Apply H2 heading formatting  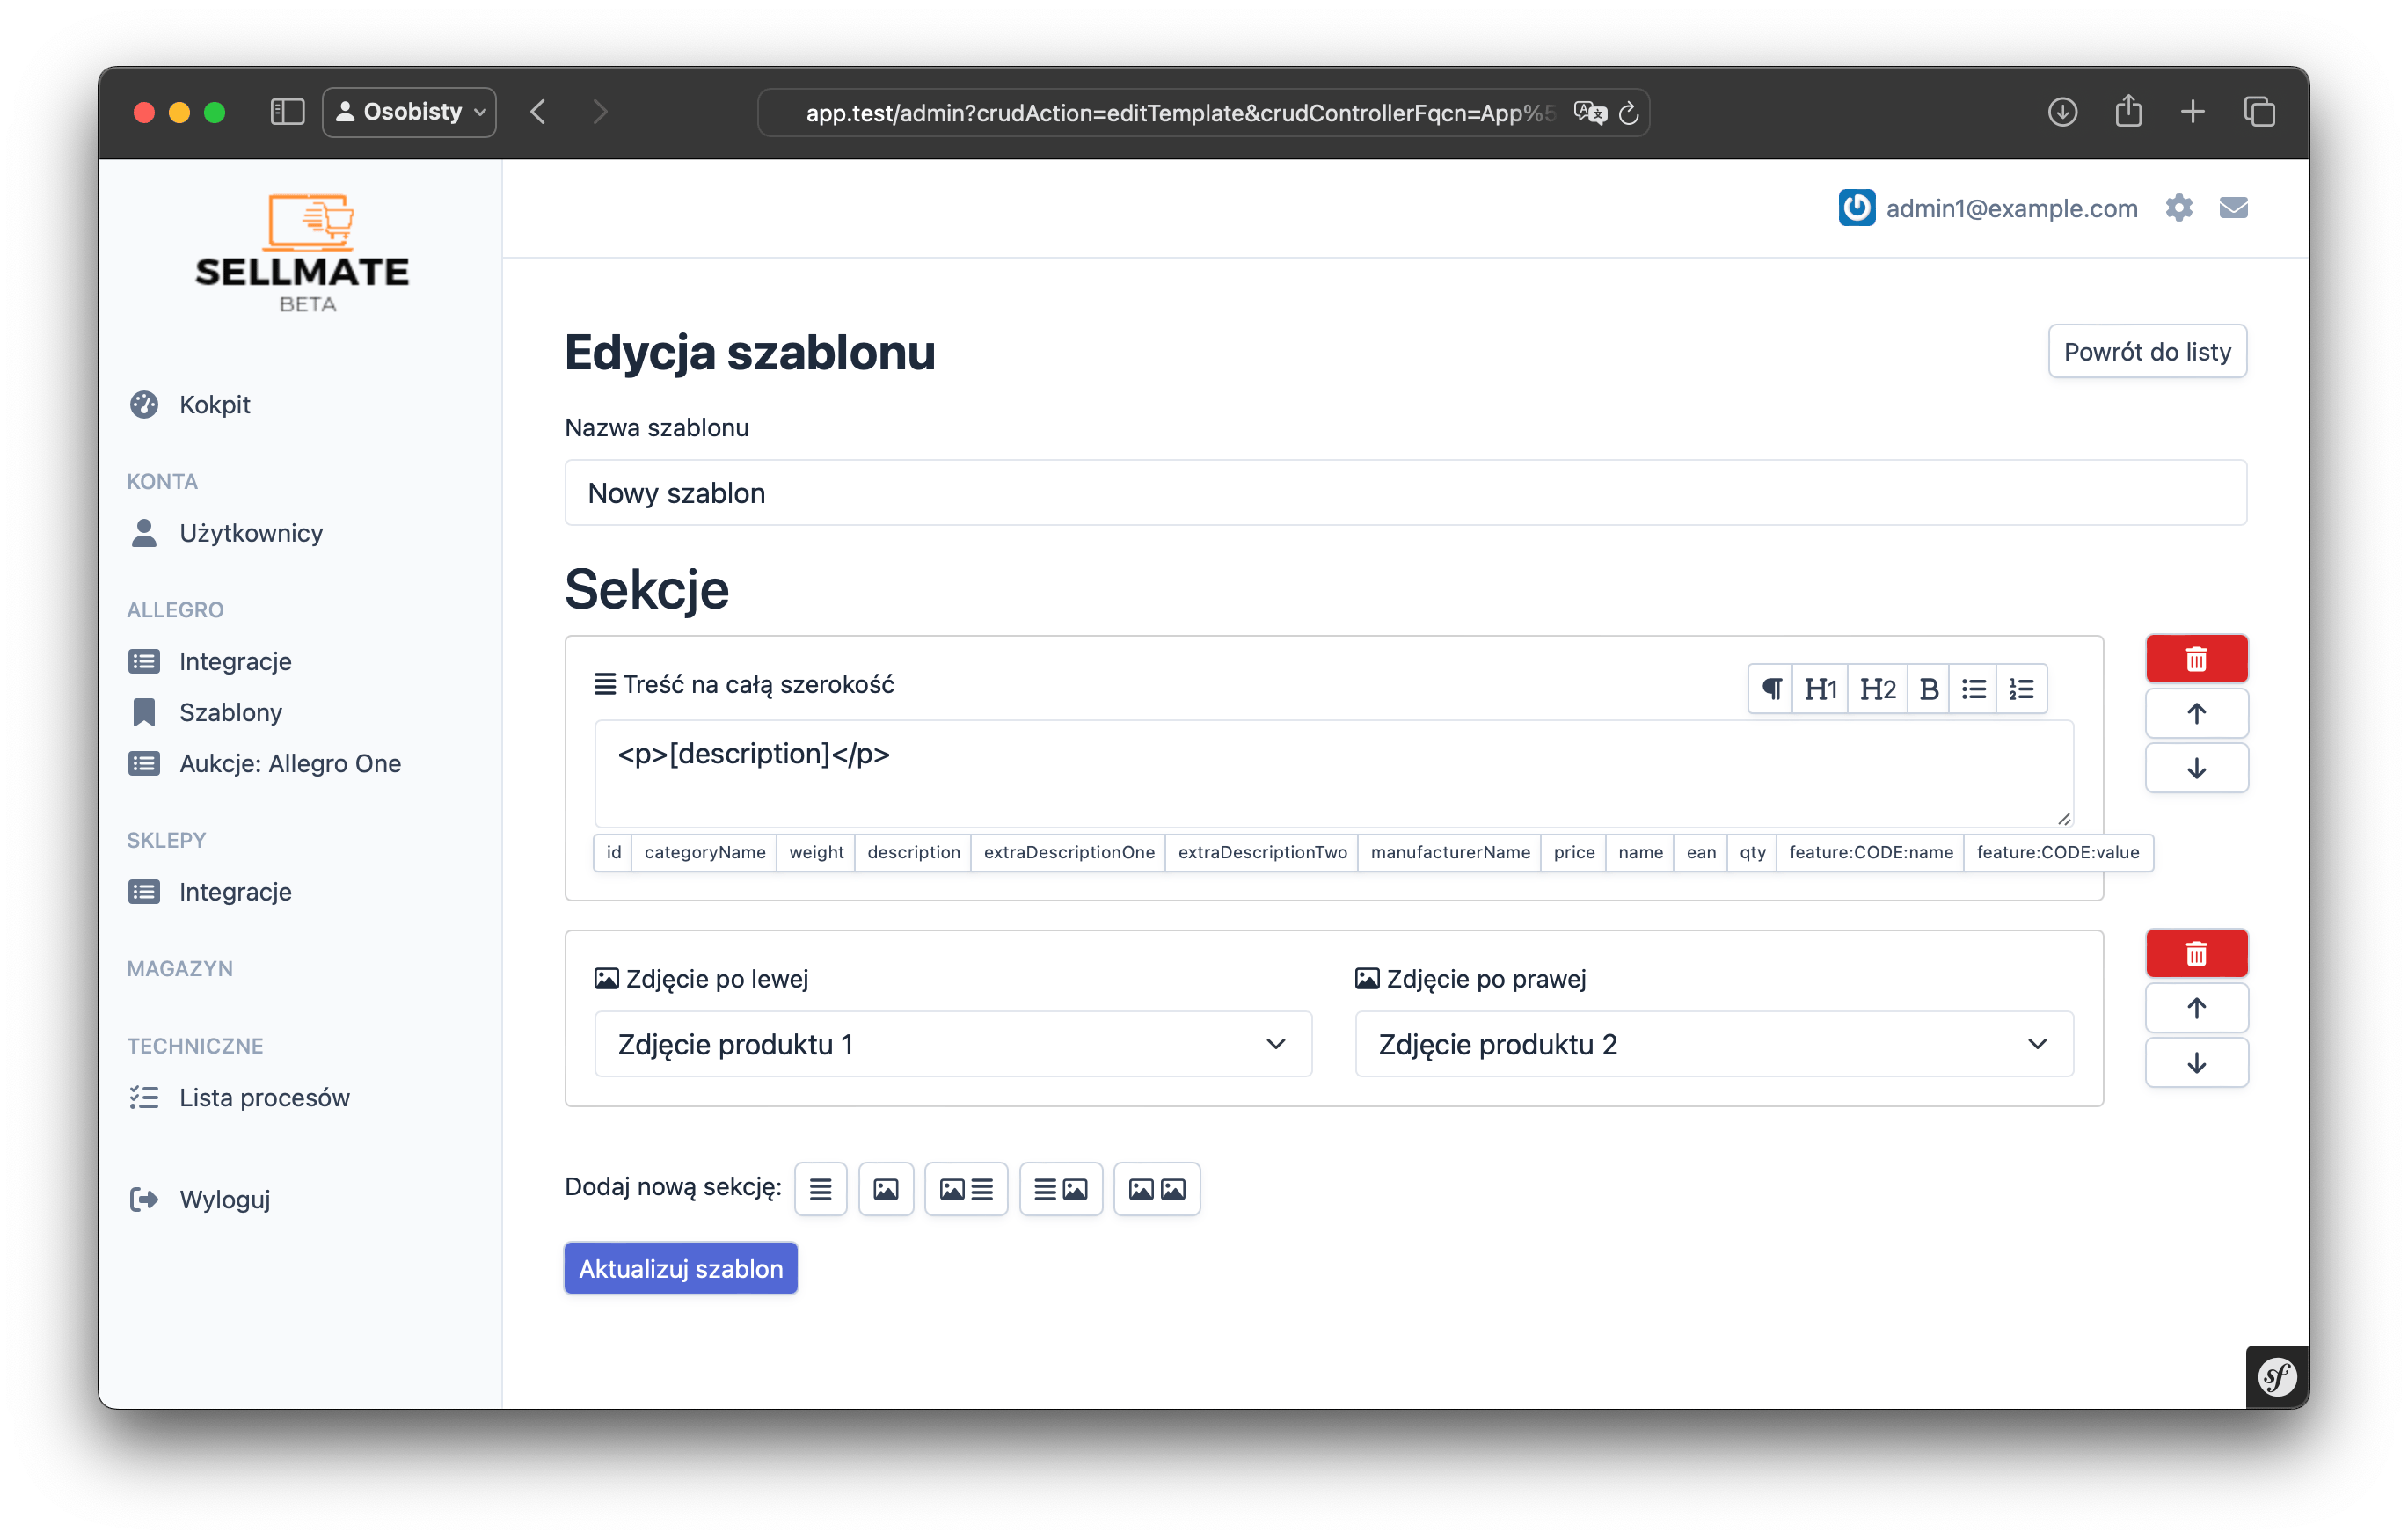click(1877, 689)
